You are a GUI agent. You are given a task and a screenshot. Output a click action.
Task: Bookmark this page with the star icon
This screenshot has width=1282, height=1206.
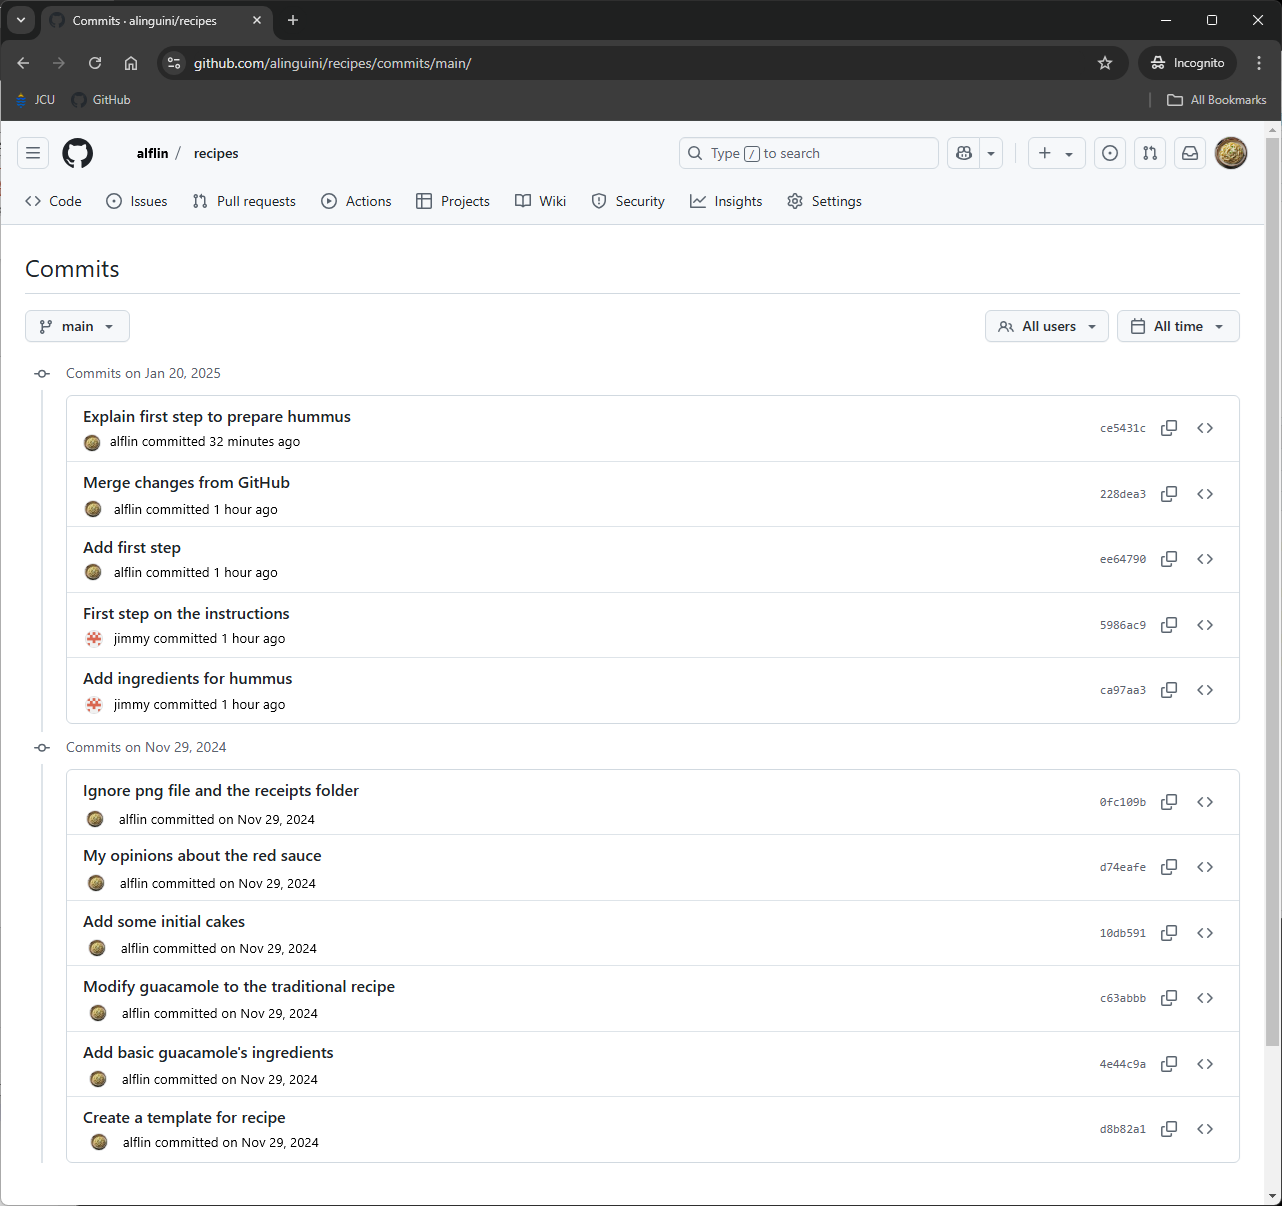[x=1105, y=62]
